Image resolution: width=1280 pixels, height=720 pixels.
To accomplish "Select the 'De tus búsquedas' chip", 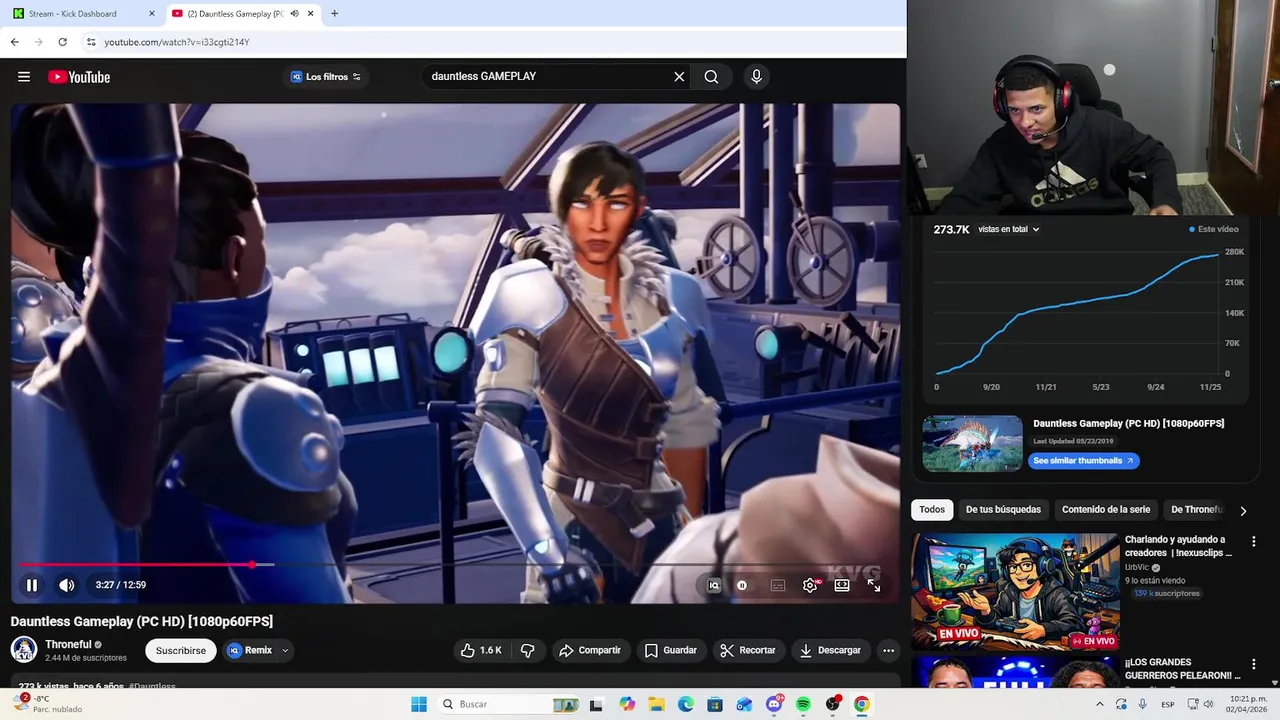I will 1003,510.
